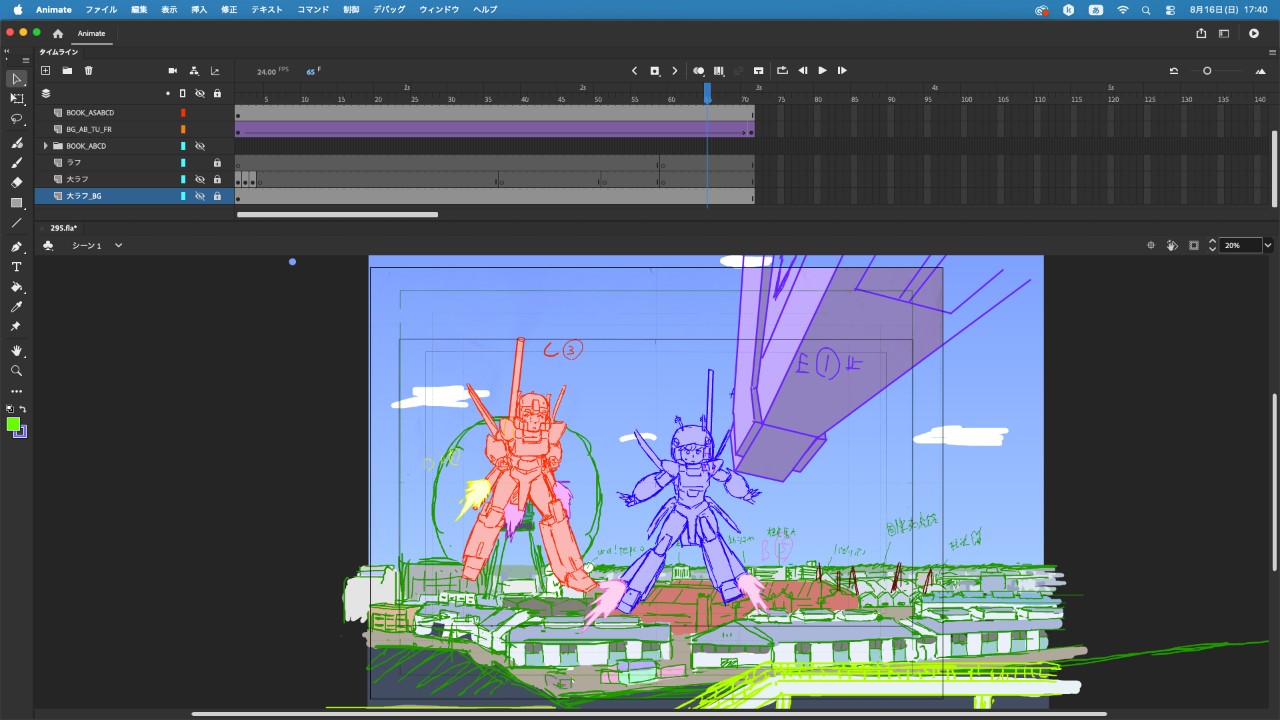1280x720 pixels.
Task: Go to previous keyframe
Action: (635, 71)
